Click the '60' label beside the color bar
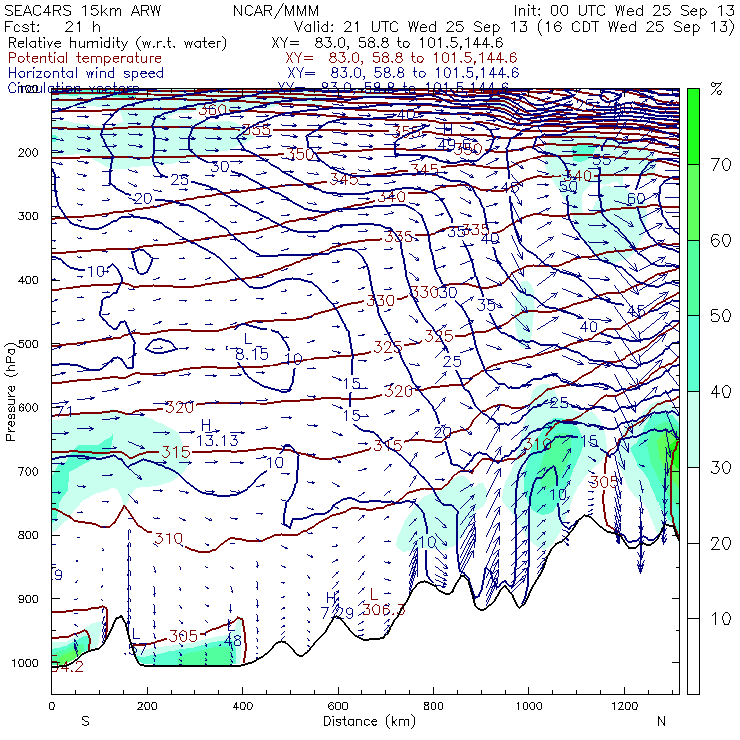Screen dimensions: 740x740 721,241
